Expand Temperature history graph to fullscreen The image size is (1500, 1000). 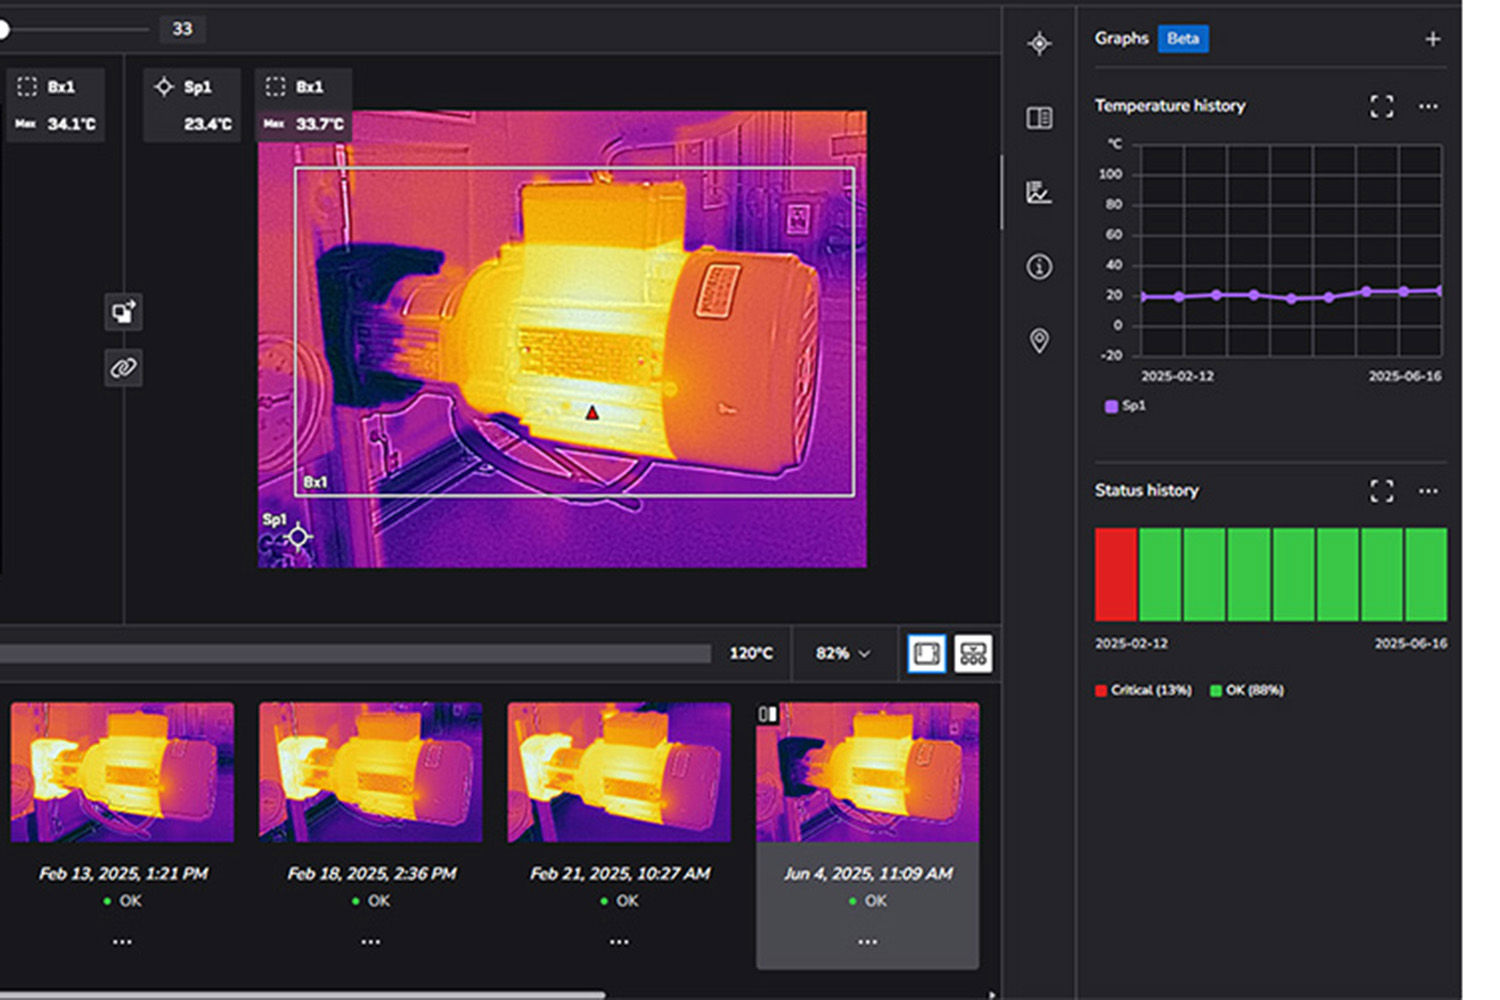pyautogui.click(x=1381, y=106)
